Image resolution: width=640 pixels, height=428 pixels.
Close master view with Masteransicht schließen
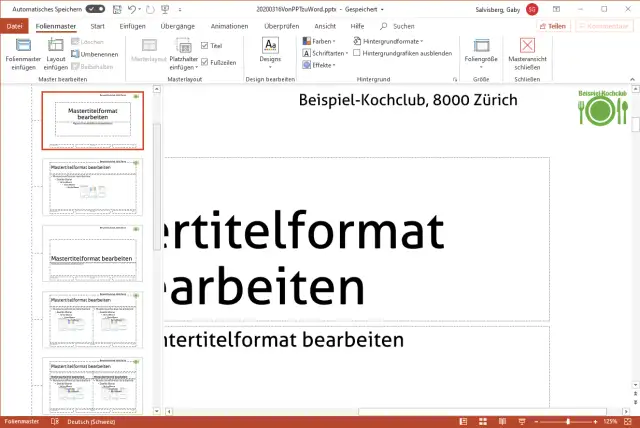point(527,46)
